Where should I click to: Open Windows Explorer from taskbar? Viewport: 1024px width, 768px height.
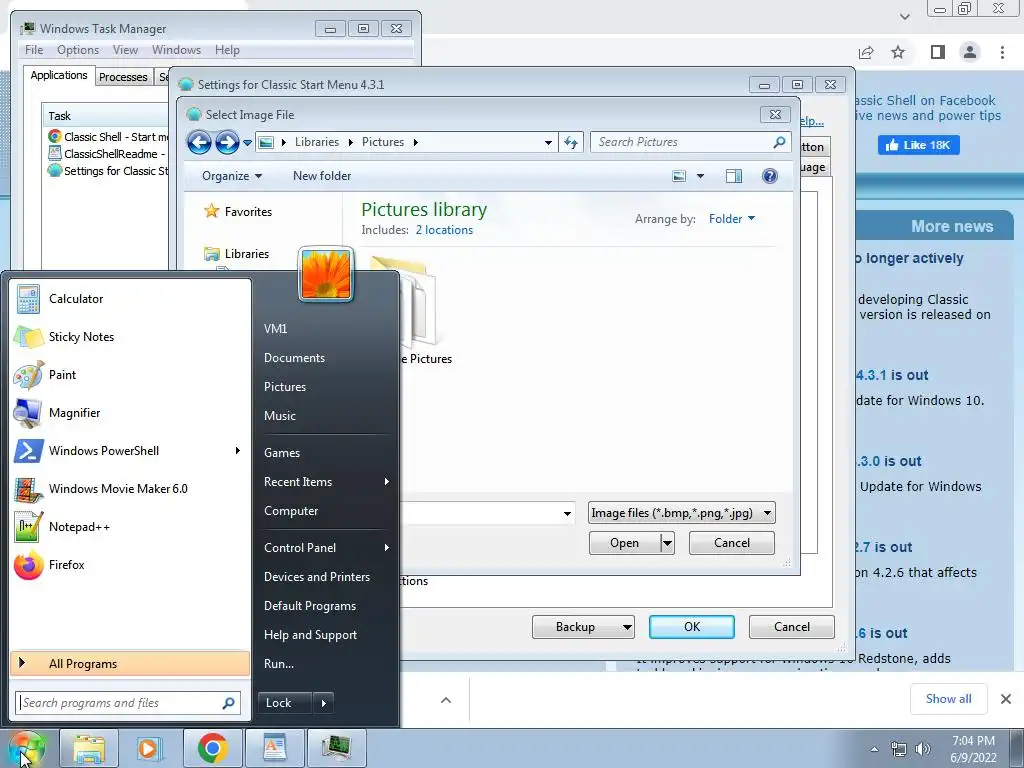coord(89,748)
